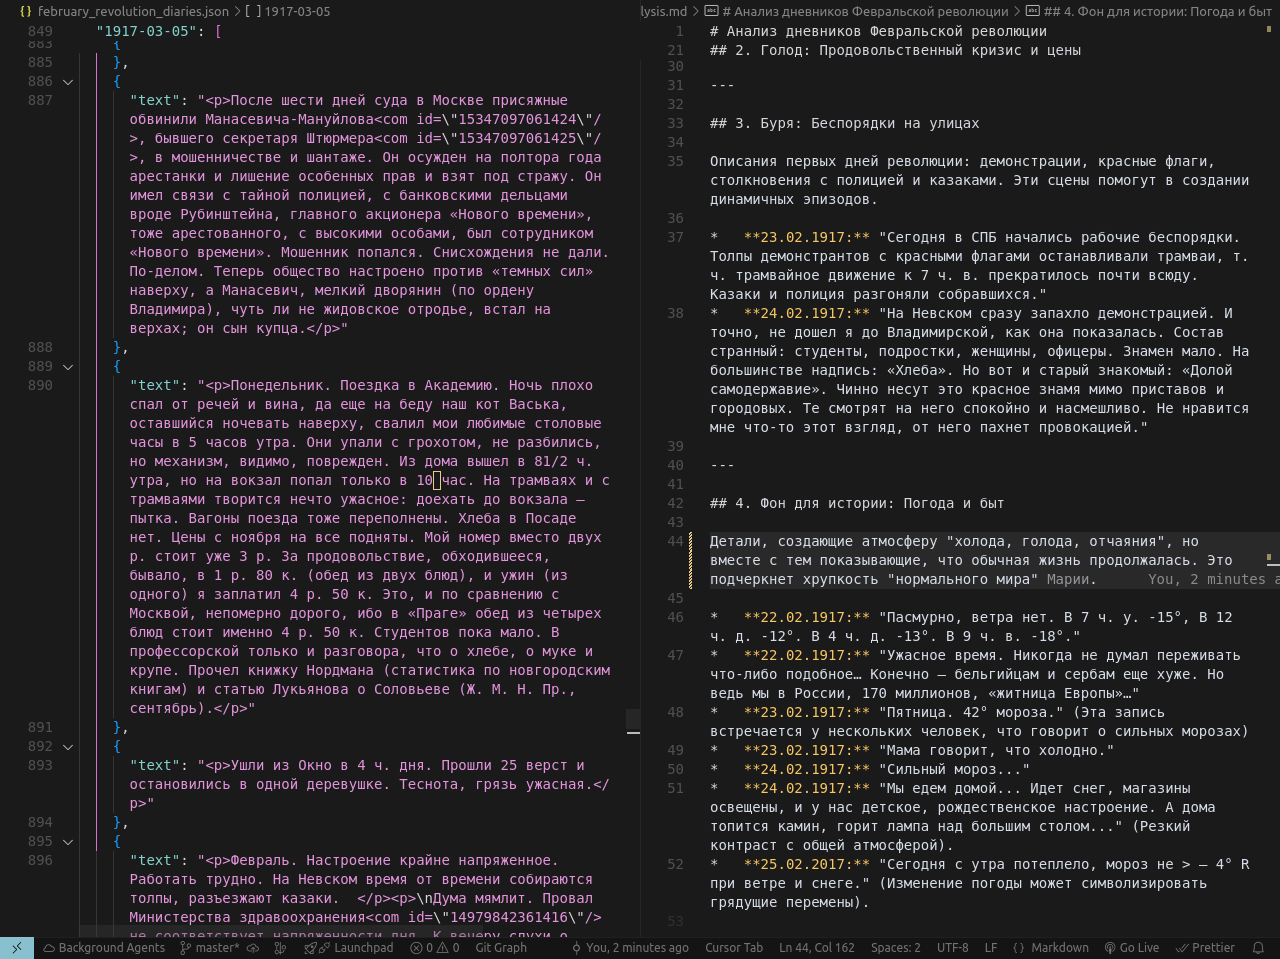Viewport: 1280px width, 959px height.
Task: Click the git branch icon beside master
Action: pyautogui.click(x=187, y=948)
